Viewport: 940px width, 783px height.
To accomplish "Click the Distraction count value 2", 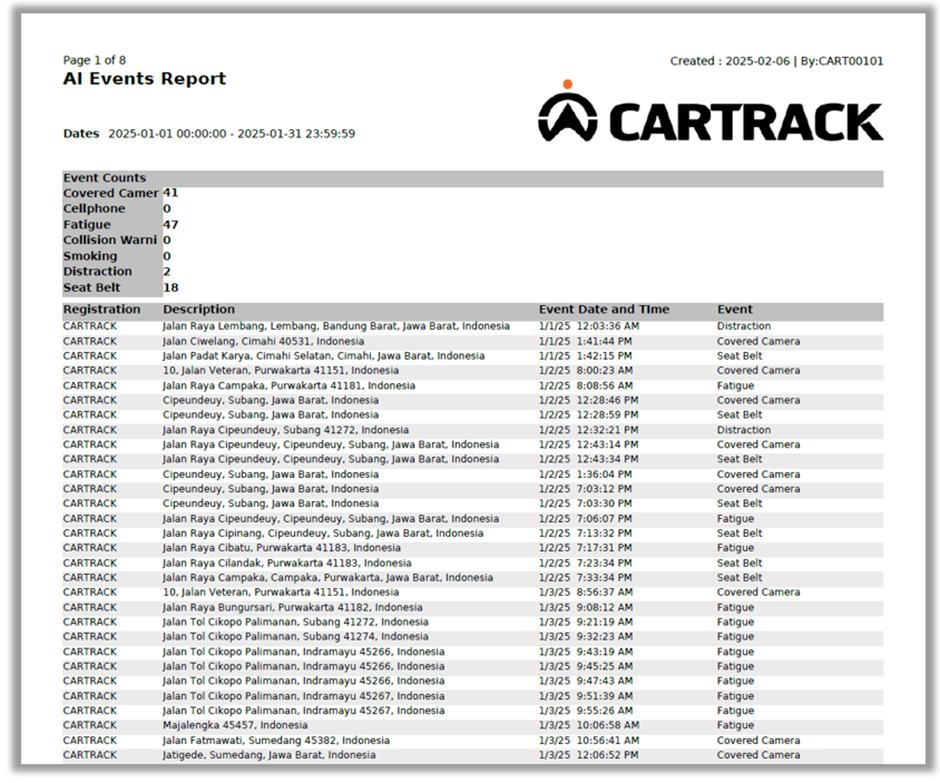I will click(167, 272).
